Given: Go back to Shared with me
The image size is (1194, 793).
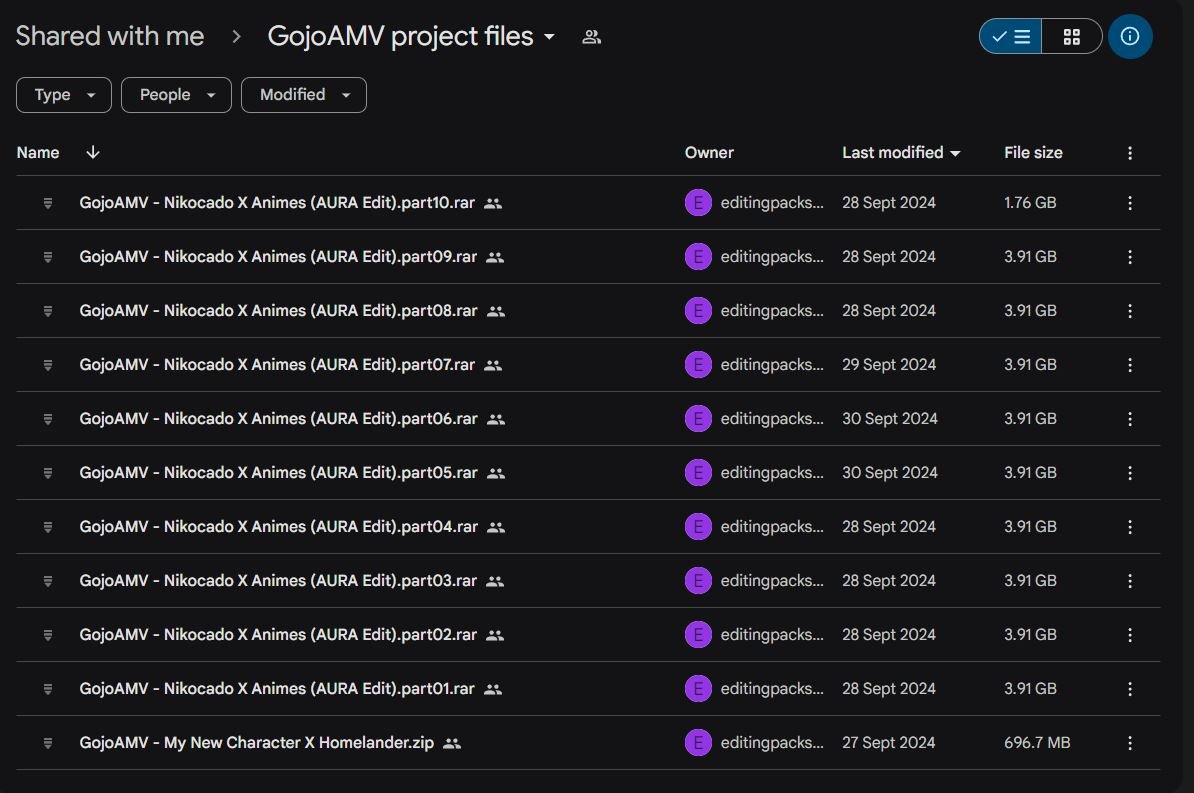Looking at the screenshot, I should click(110, 37).
